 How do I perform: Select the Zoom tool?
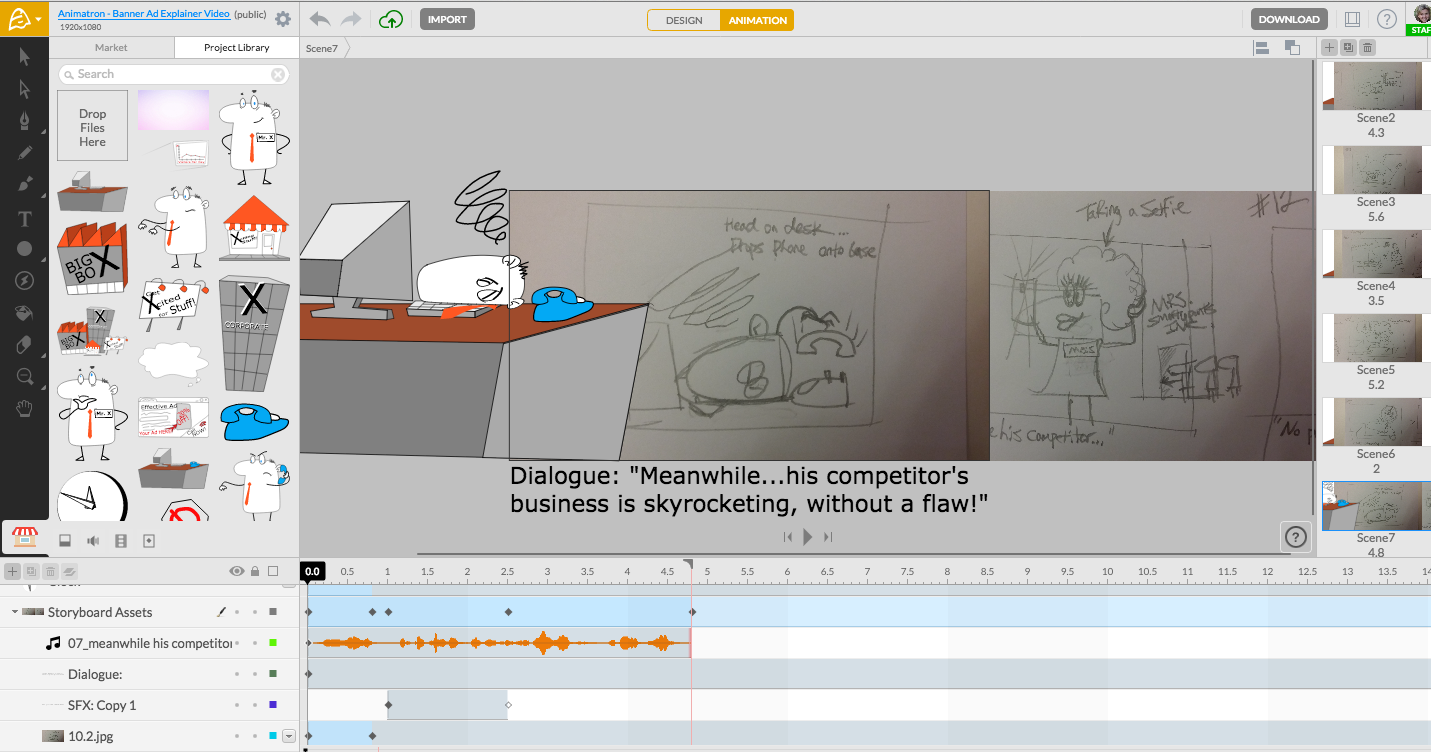click(x=24, y=377)
